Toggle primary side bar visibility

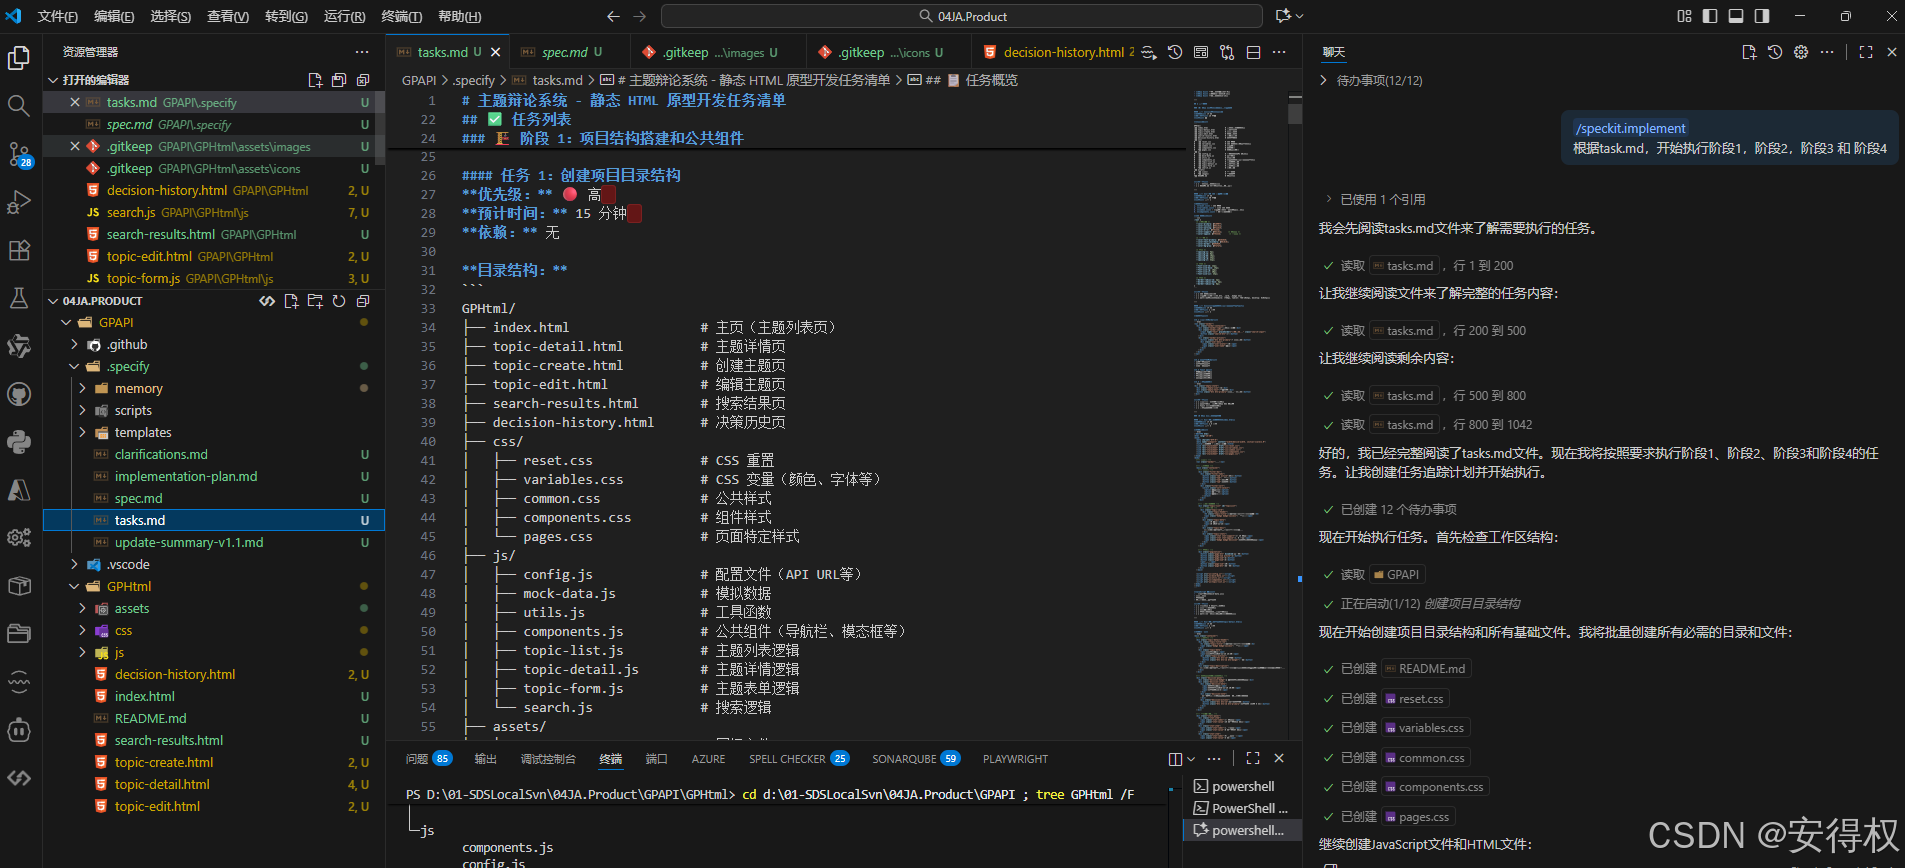point(1710,16)
